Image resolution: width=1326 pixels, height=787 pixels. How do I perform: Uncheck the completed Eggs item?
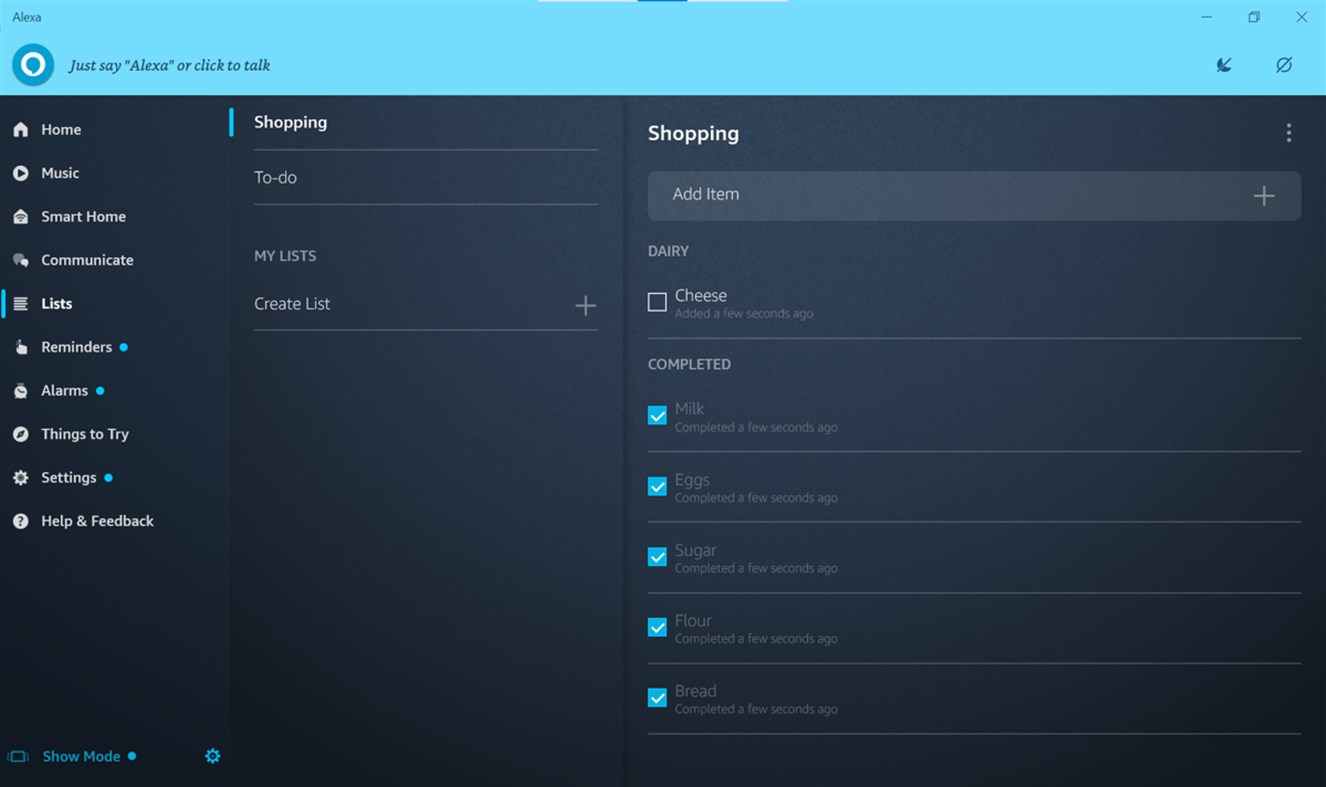657,485
